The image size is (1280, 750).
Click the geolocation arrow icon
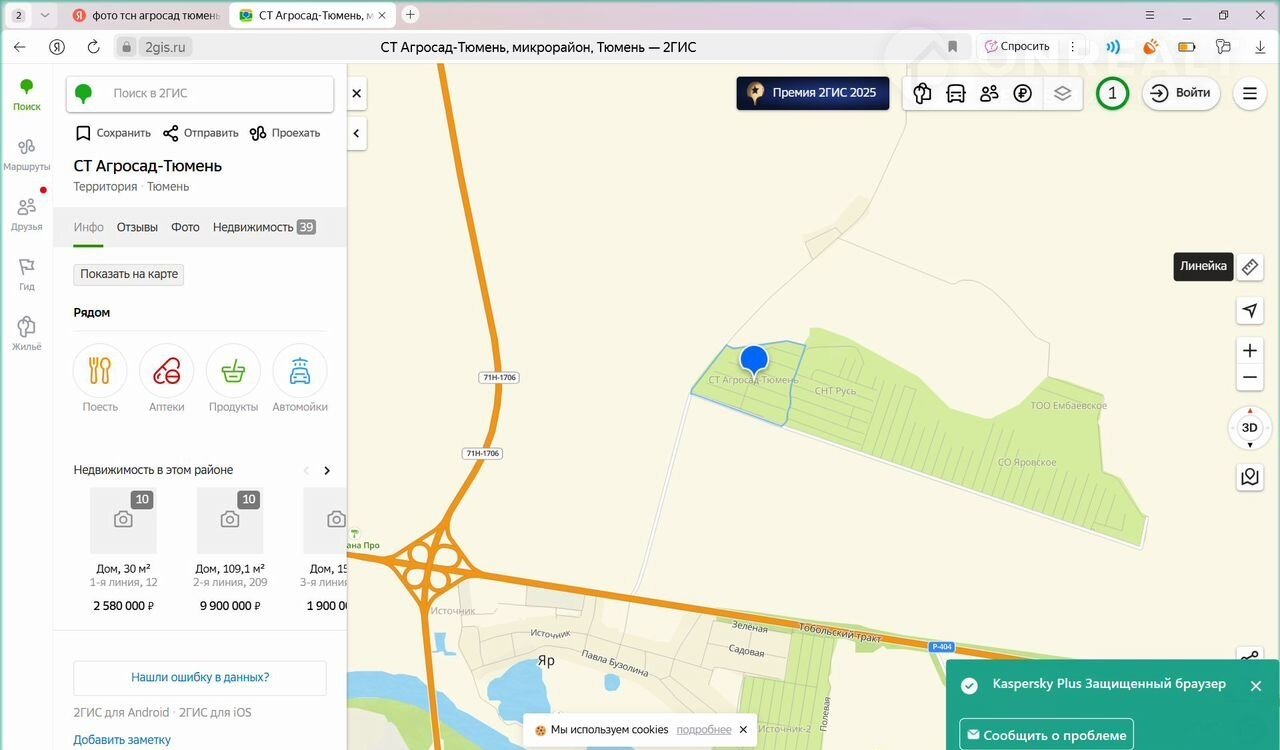click(x=1249, y=311)
